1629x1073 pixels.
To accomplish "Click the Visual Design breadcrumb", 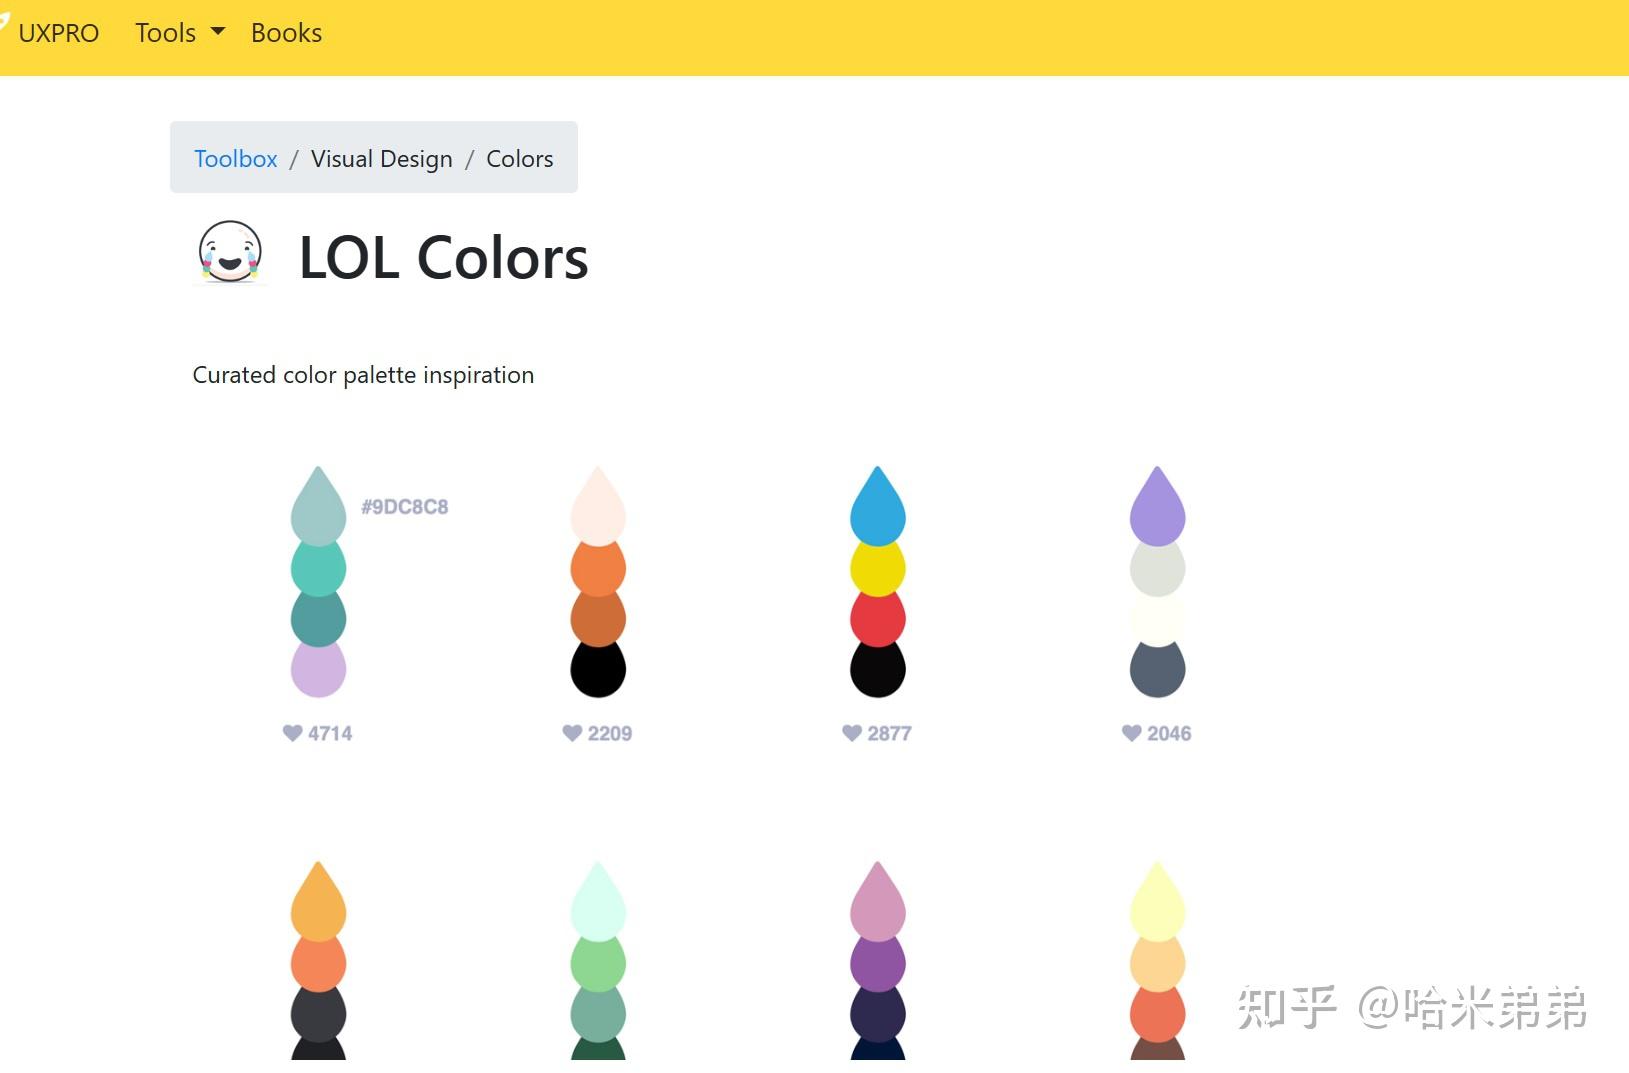I will [x=381, y=158].
